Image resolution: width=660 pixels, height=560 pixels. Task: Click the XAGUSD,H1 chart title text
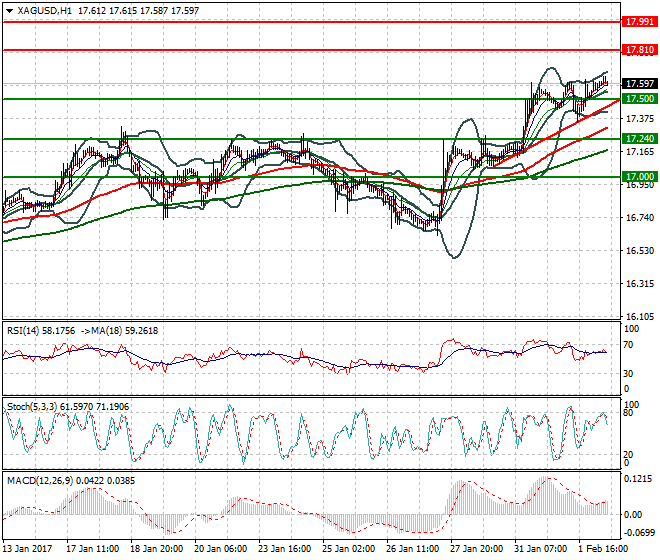[45, 11]
